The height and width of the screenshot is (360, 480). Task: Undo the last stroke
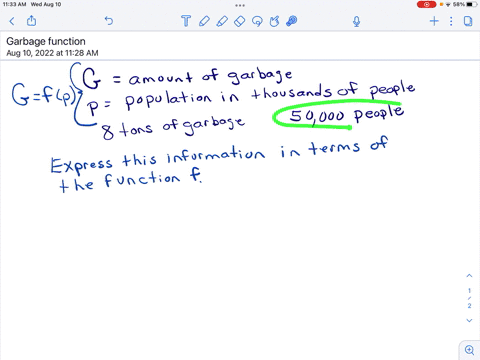click(x=109, y=21)
